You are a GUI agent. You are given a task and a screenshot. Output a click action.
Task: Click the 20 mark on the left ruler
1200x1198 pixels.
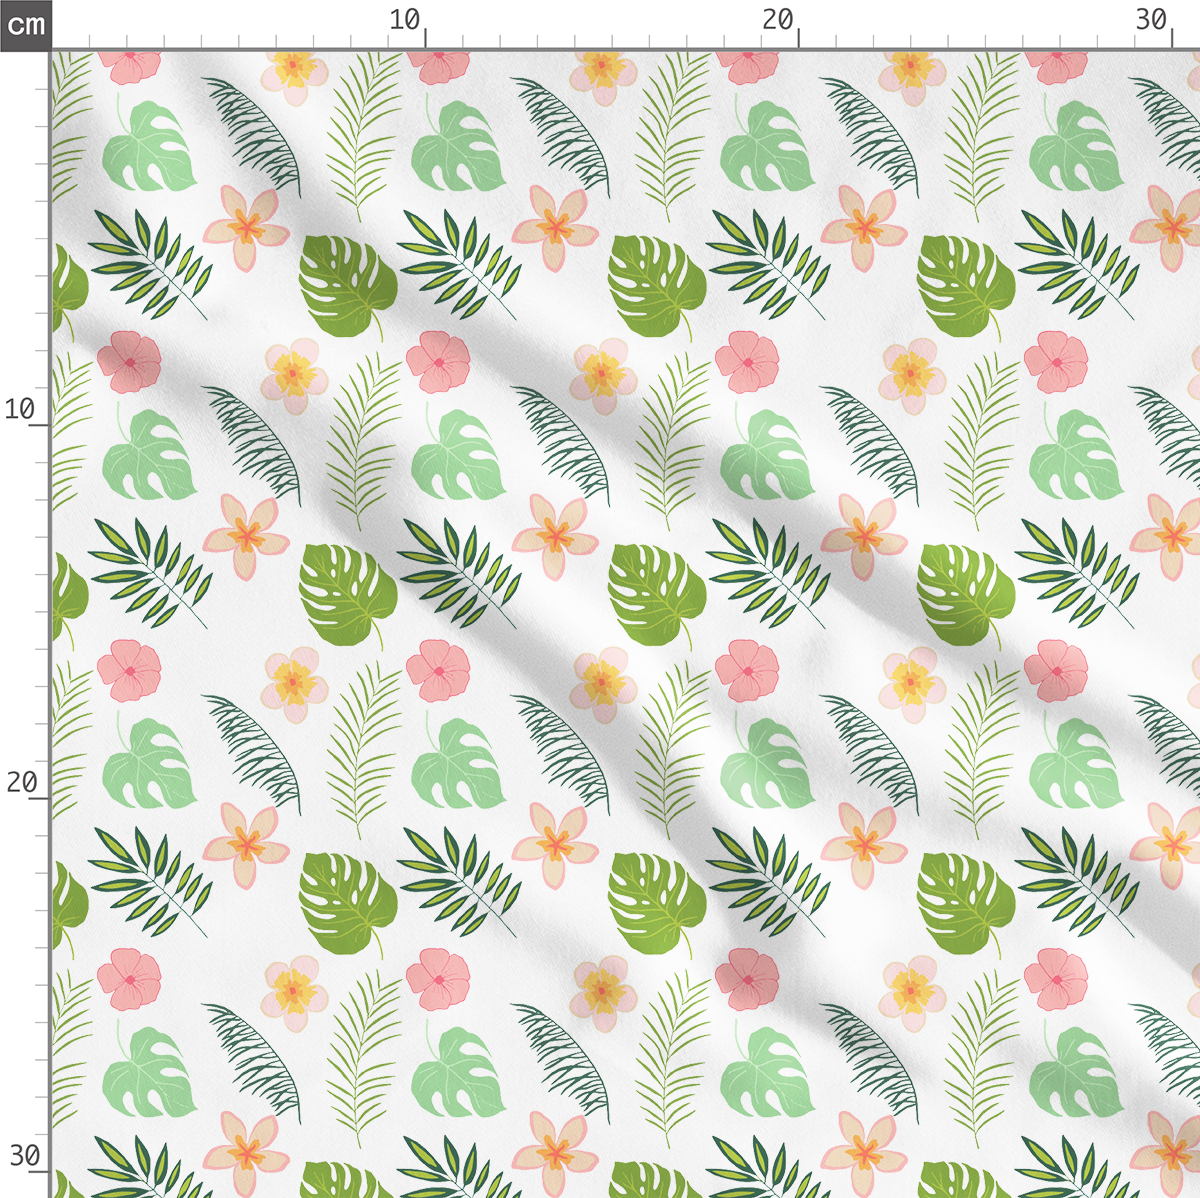tap(21, 782)
